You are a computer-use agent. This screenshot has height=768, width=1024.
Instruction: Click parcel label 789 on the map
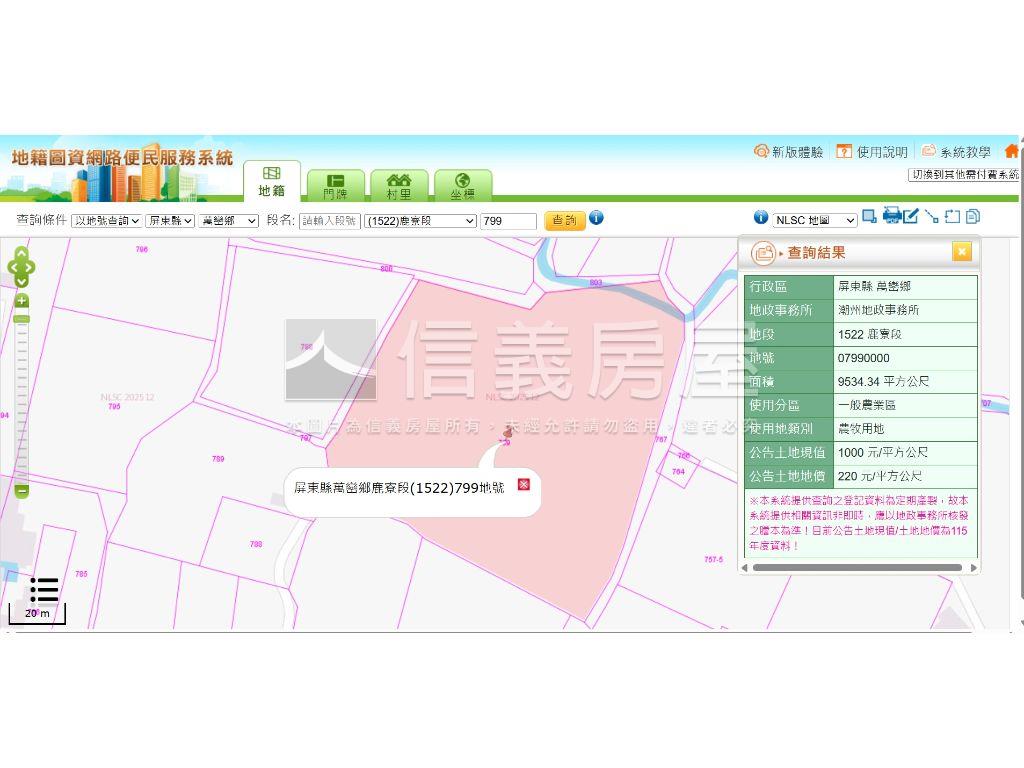(x=218, y=459)
